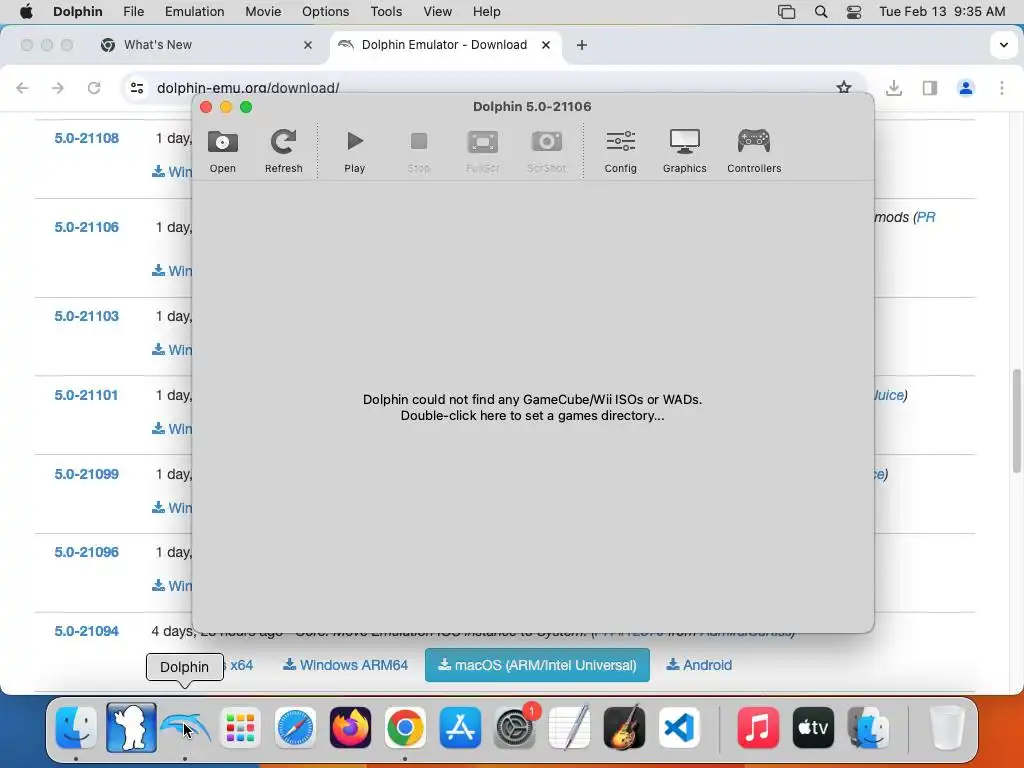Click version link 5.0-21108

pyautogui.click(x=86, y=138)
